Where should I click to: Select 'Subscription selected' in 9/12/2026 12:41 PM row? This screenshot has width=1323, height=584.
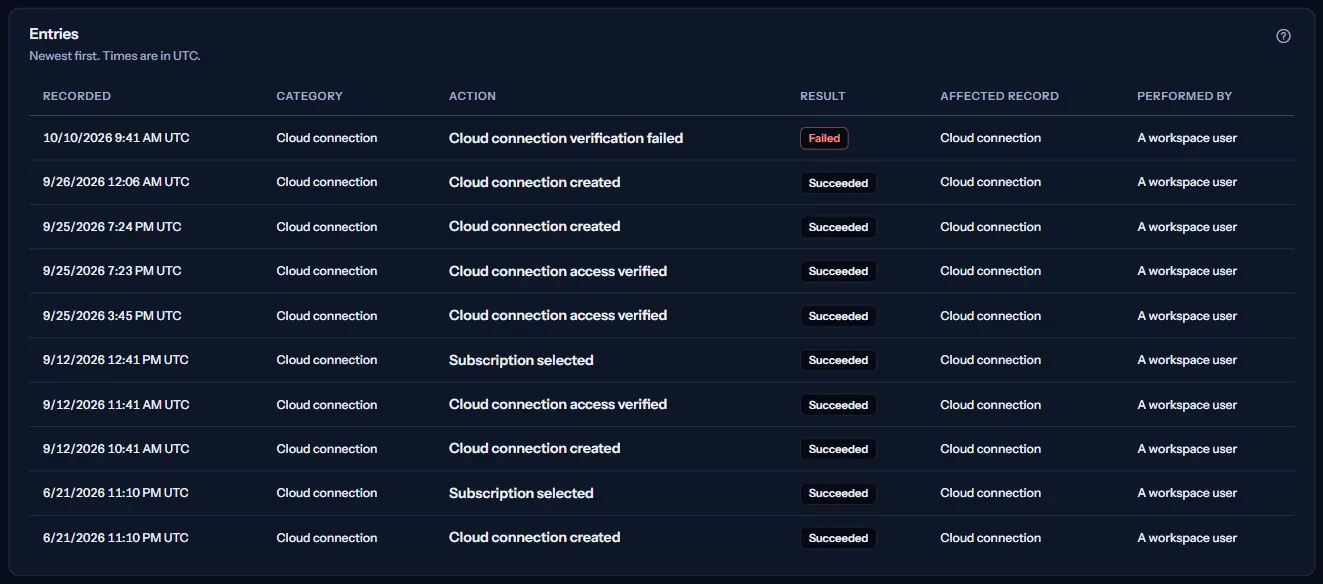click(521, 360)
